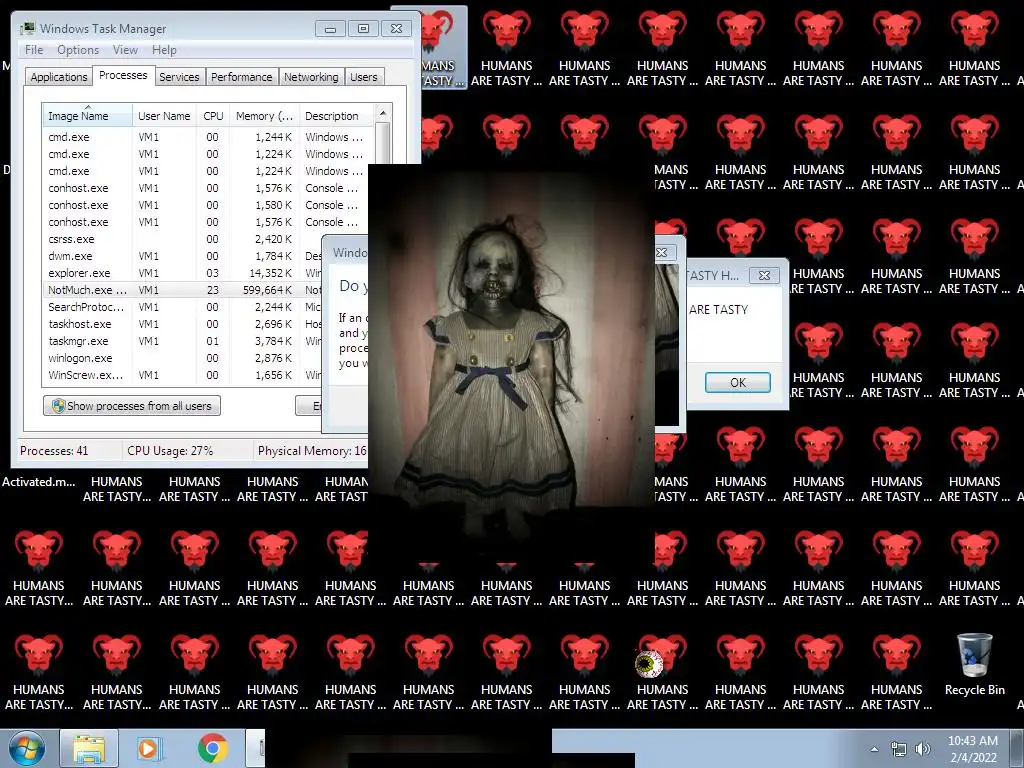1024x768 pixels.
Task: Show hidden system tray icons arrow
Action: pos(874,749)
